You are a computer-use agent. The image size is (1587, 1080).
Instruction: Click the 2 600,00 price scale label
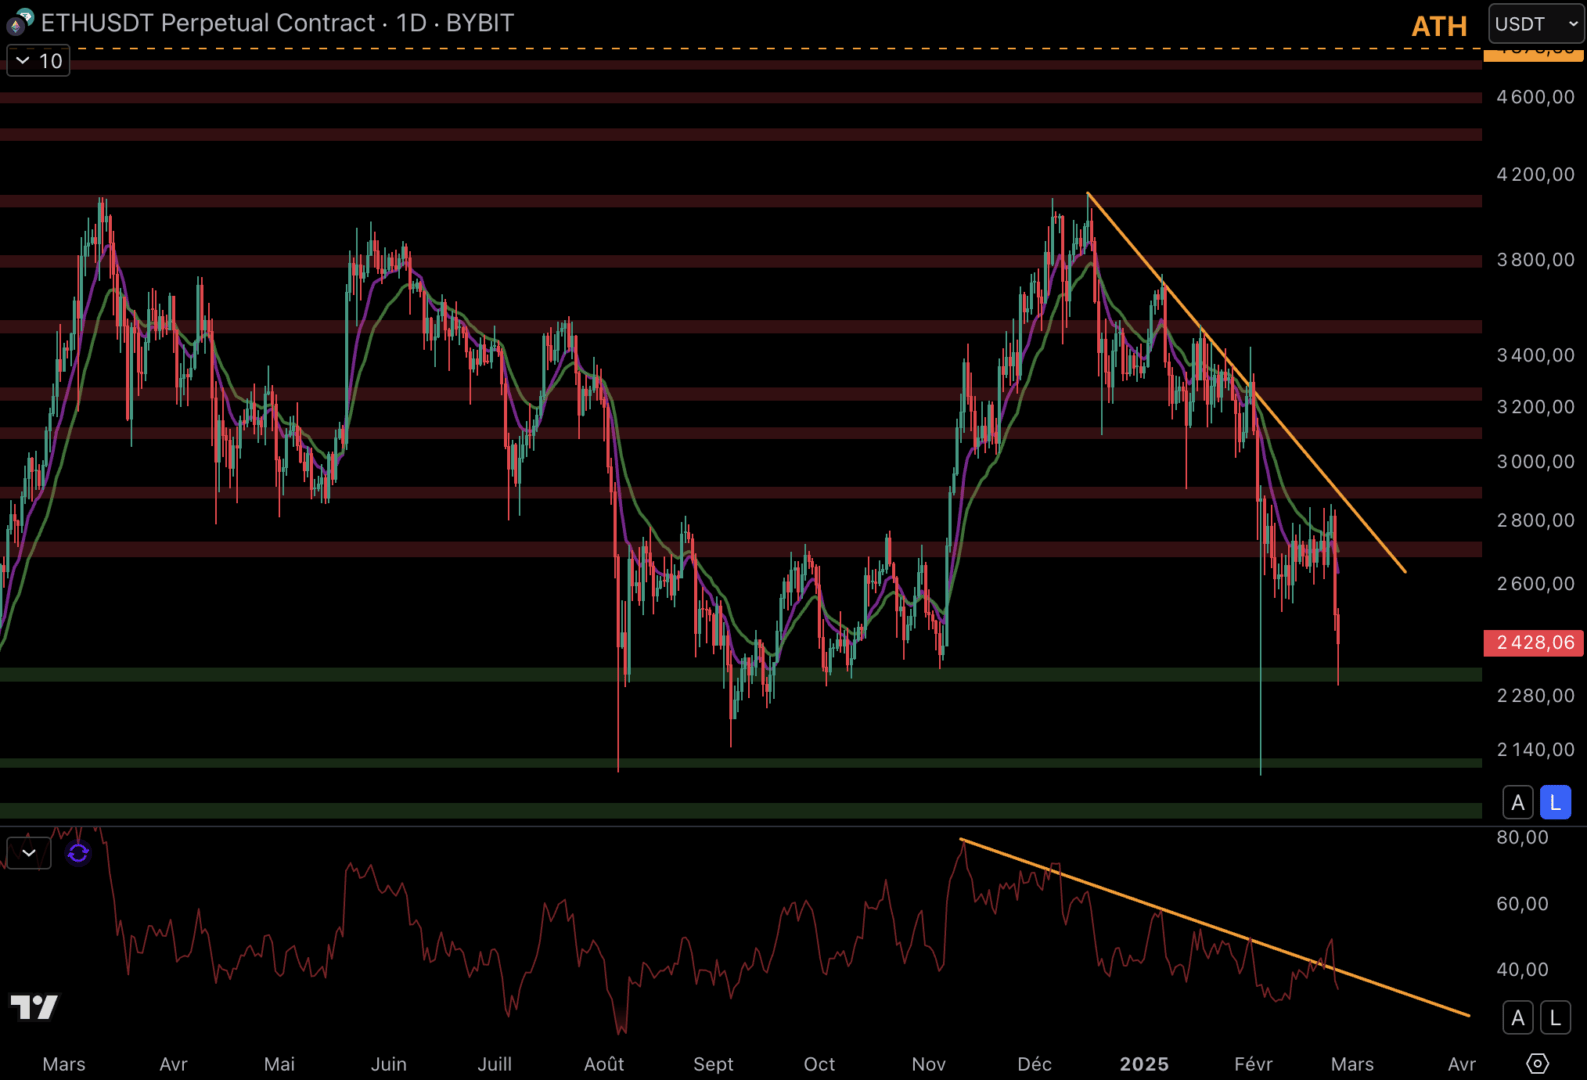(1535, 583)
